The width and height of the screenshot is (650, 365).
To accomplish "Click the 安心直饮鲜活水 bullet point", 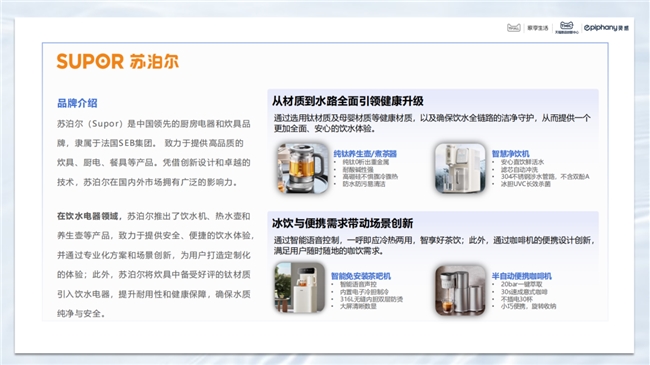I will click(x=522, y=162).
